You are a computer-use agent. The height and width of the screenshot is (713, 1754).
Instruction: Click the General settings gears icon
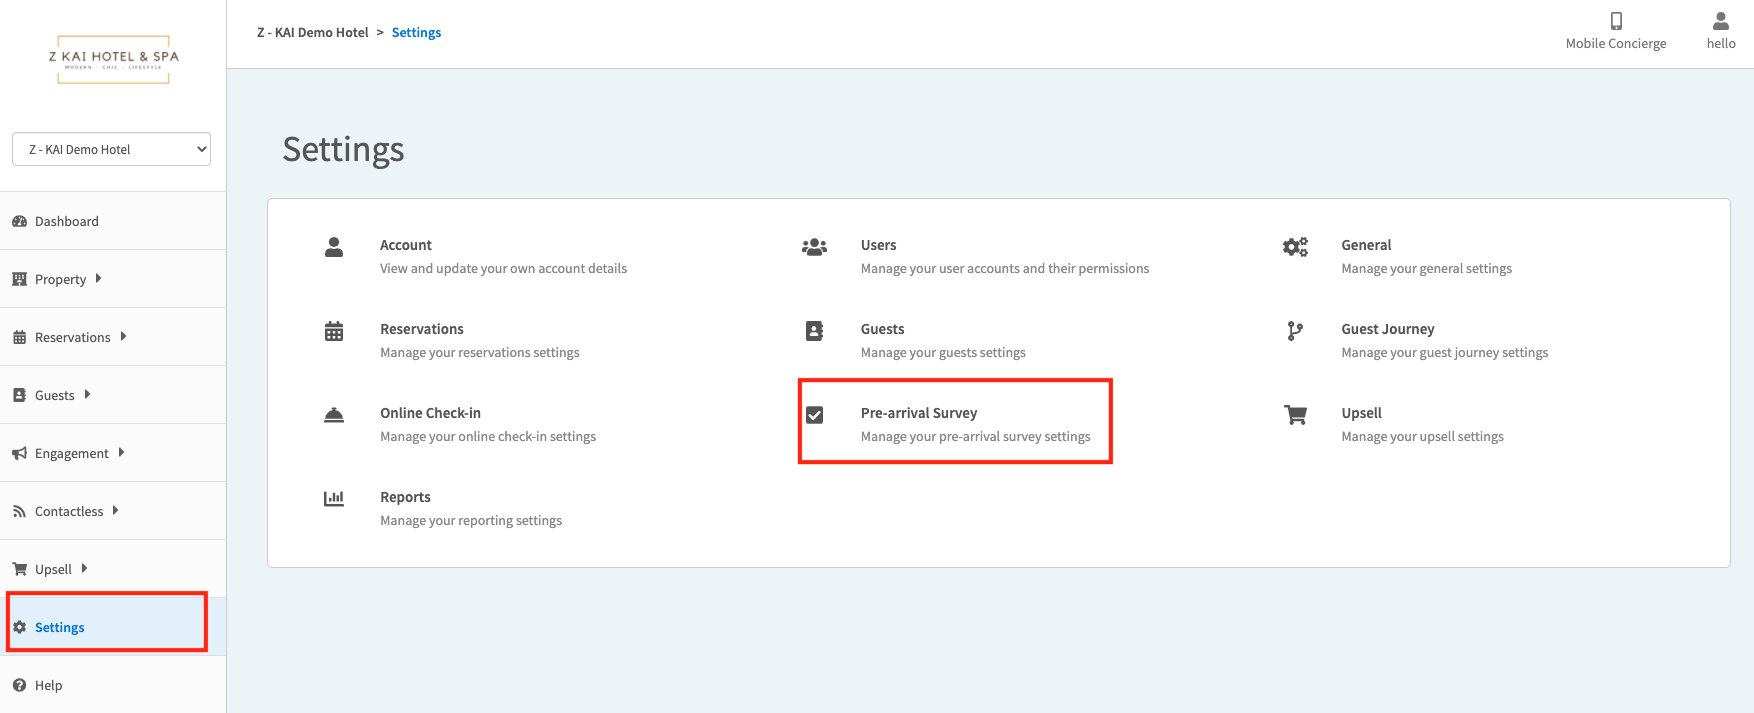[x=1295, y=247]
